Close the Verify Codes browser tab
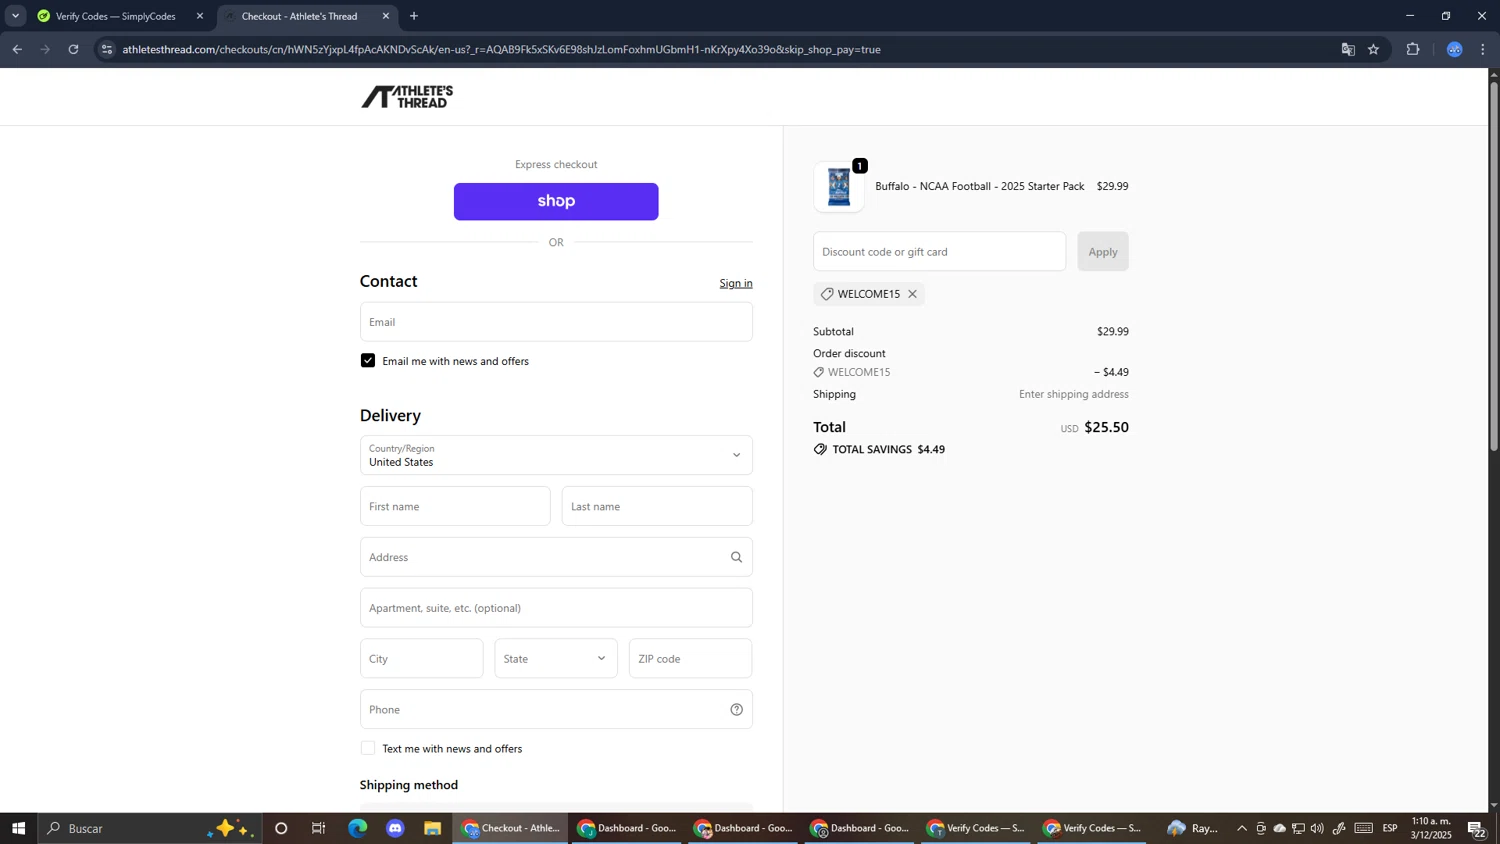 (x=200, y=16)
